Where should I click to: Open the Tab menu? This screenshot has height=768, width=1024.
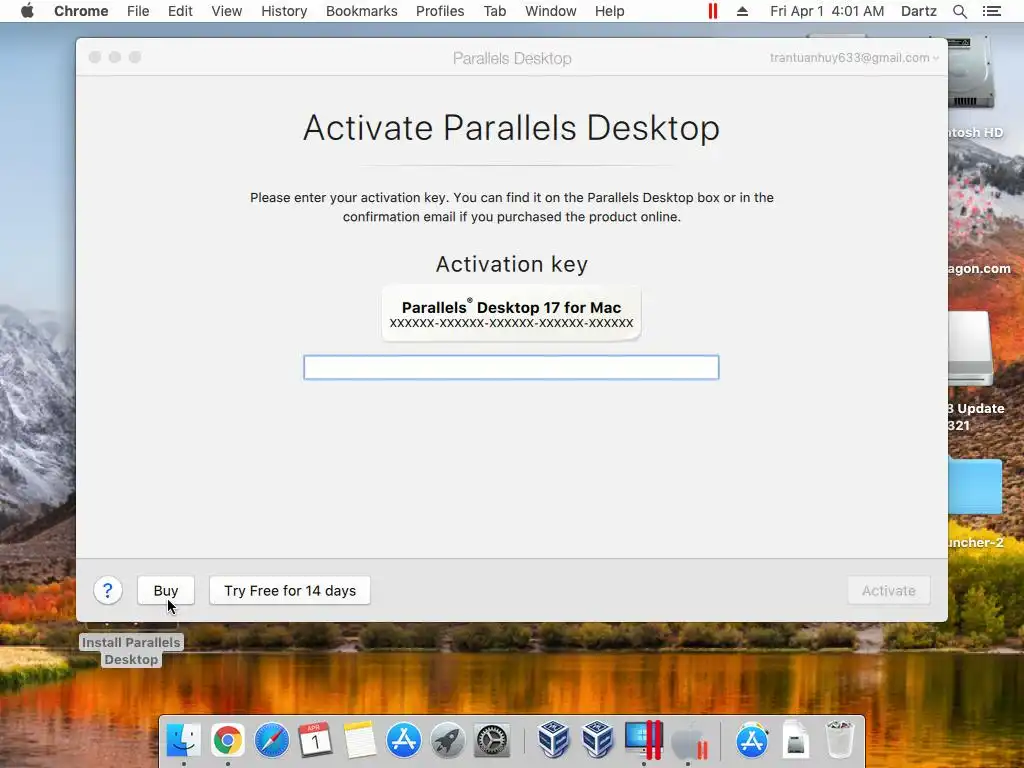(494, 11)
